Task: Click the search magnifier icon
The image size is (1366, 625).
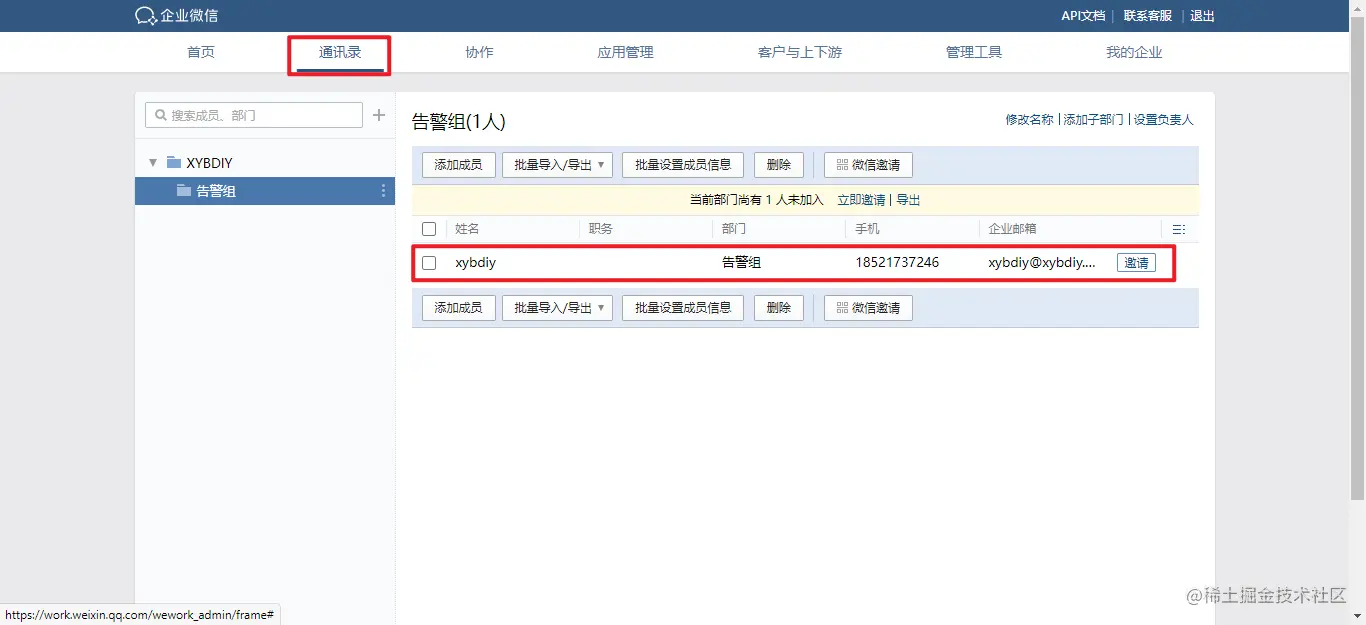Action: tap(160, 115)
